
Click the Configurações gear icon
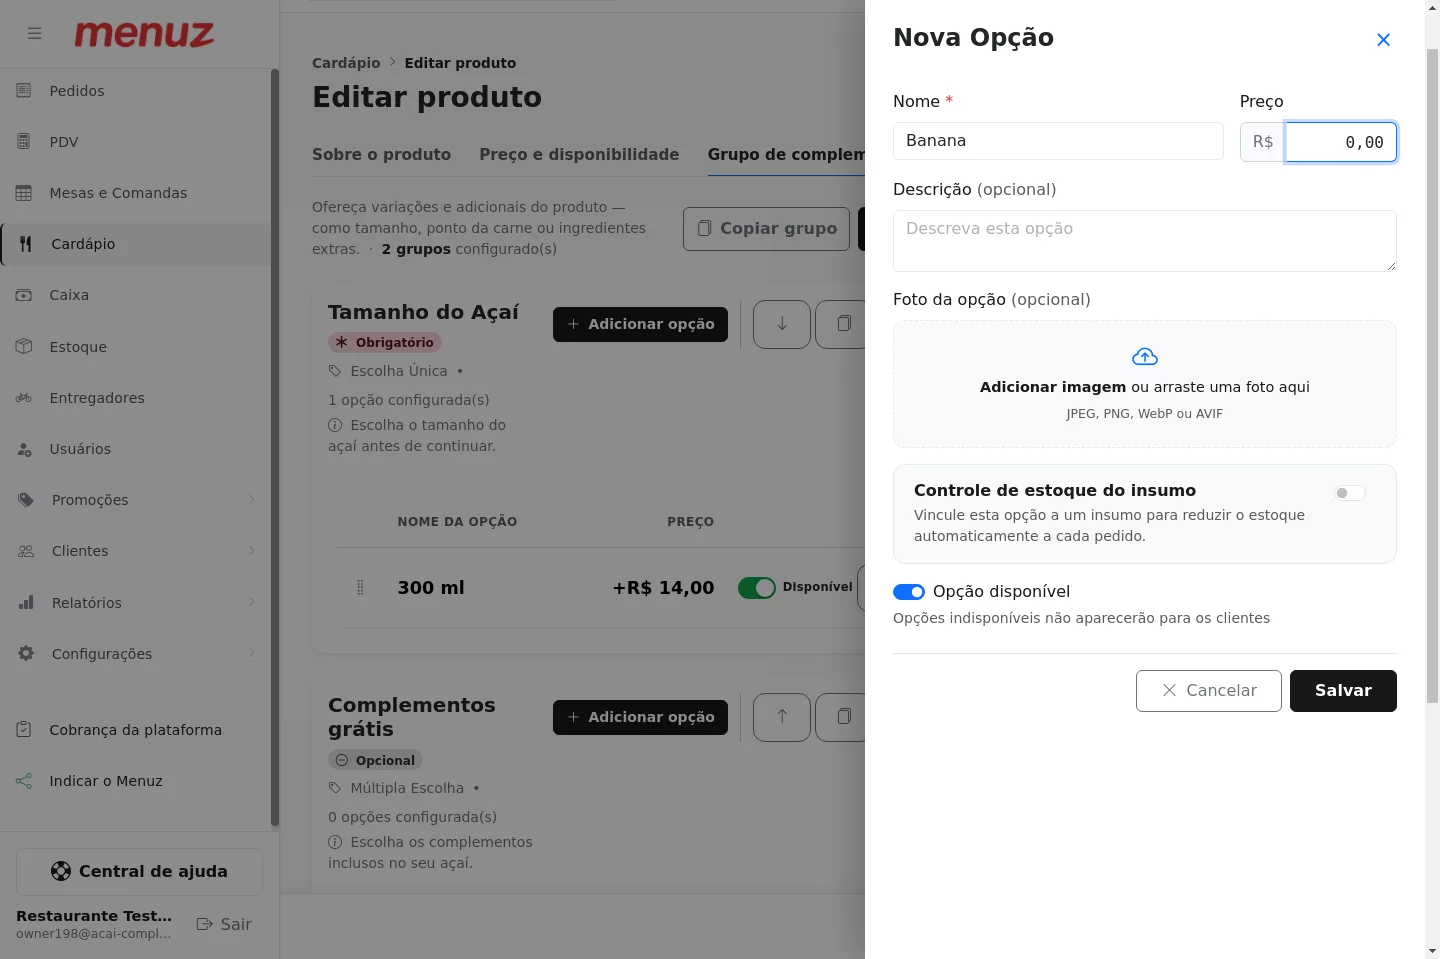click(26, 654)
